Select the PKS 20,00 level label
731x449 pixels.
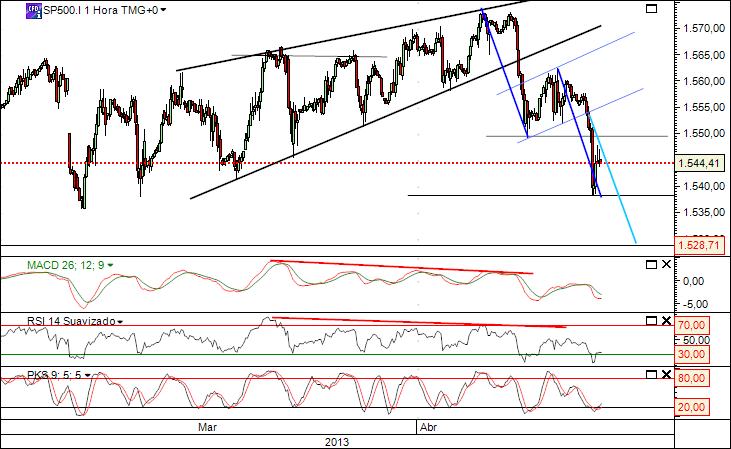(x=691, y=407)
